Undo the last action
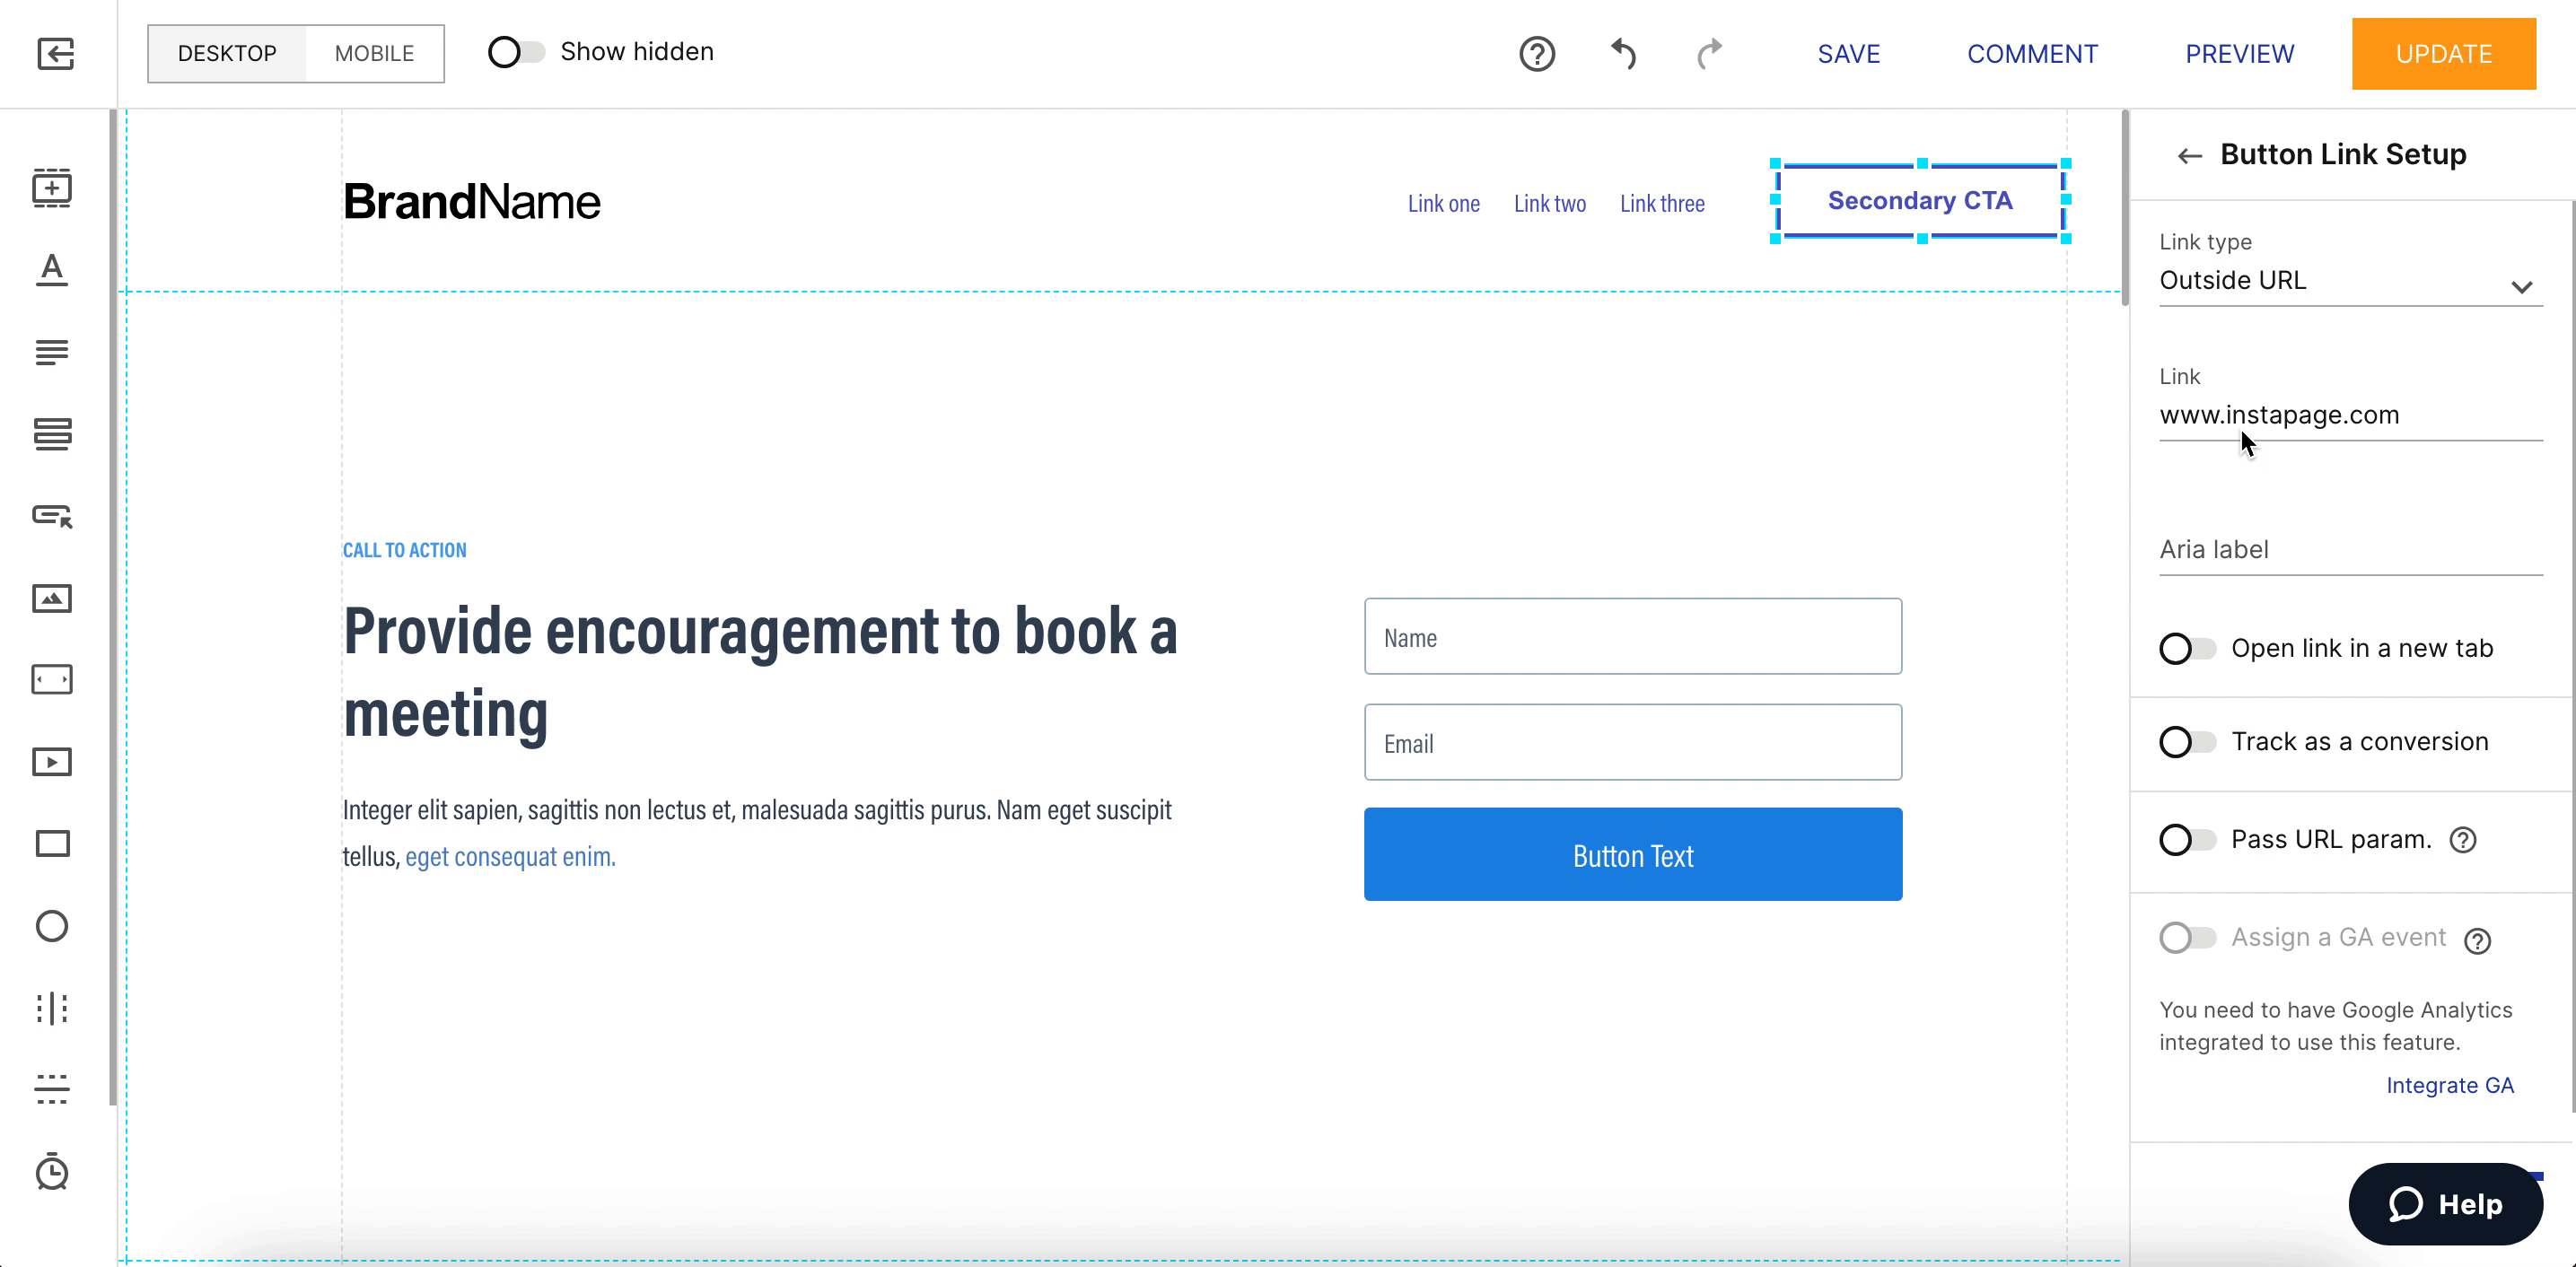This screenshot has height=1267, width=2576. [x=1624, y=53]
